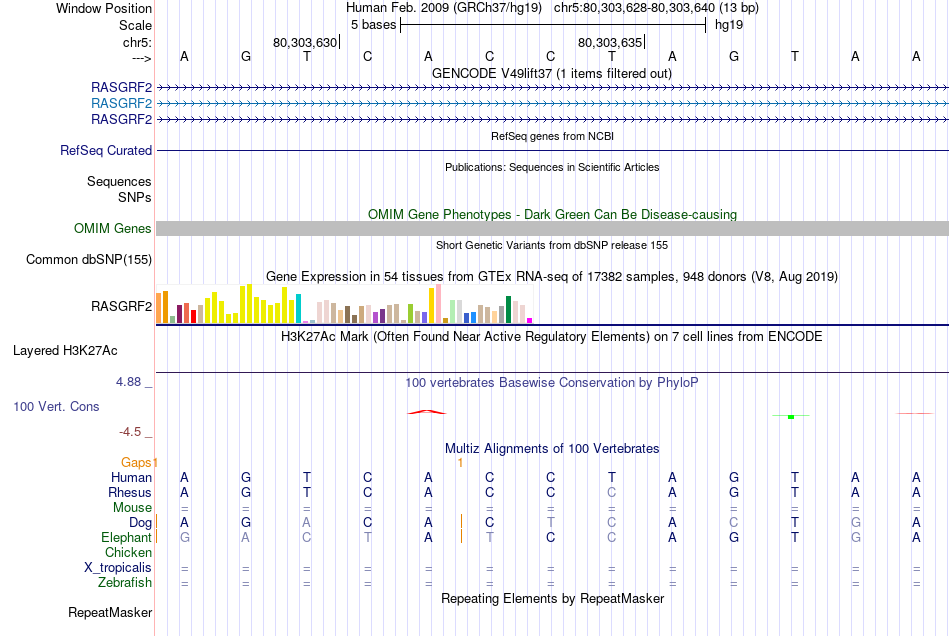Click the 80,303,635 position marker
This screenshot has height=636, width=950.
click(x=610, y=42)
